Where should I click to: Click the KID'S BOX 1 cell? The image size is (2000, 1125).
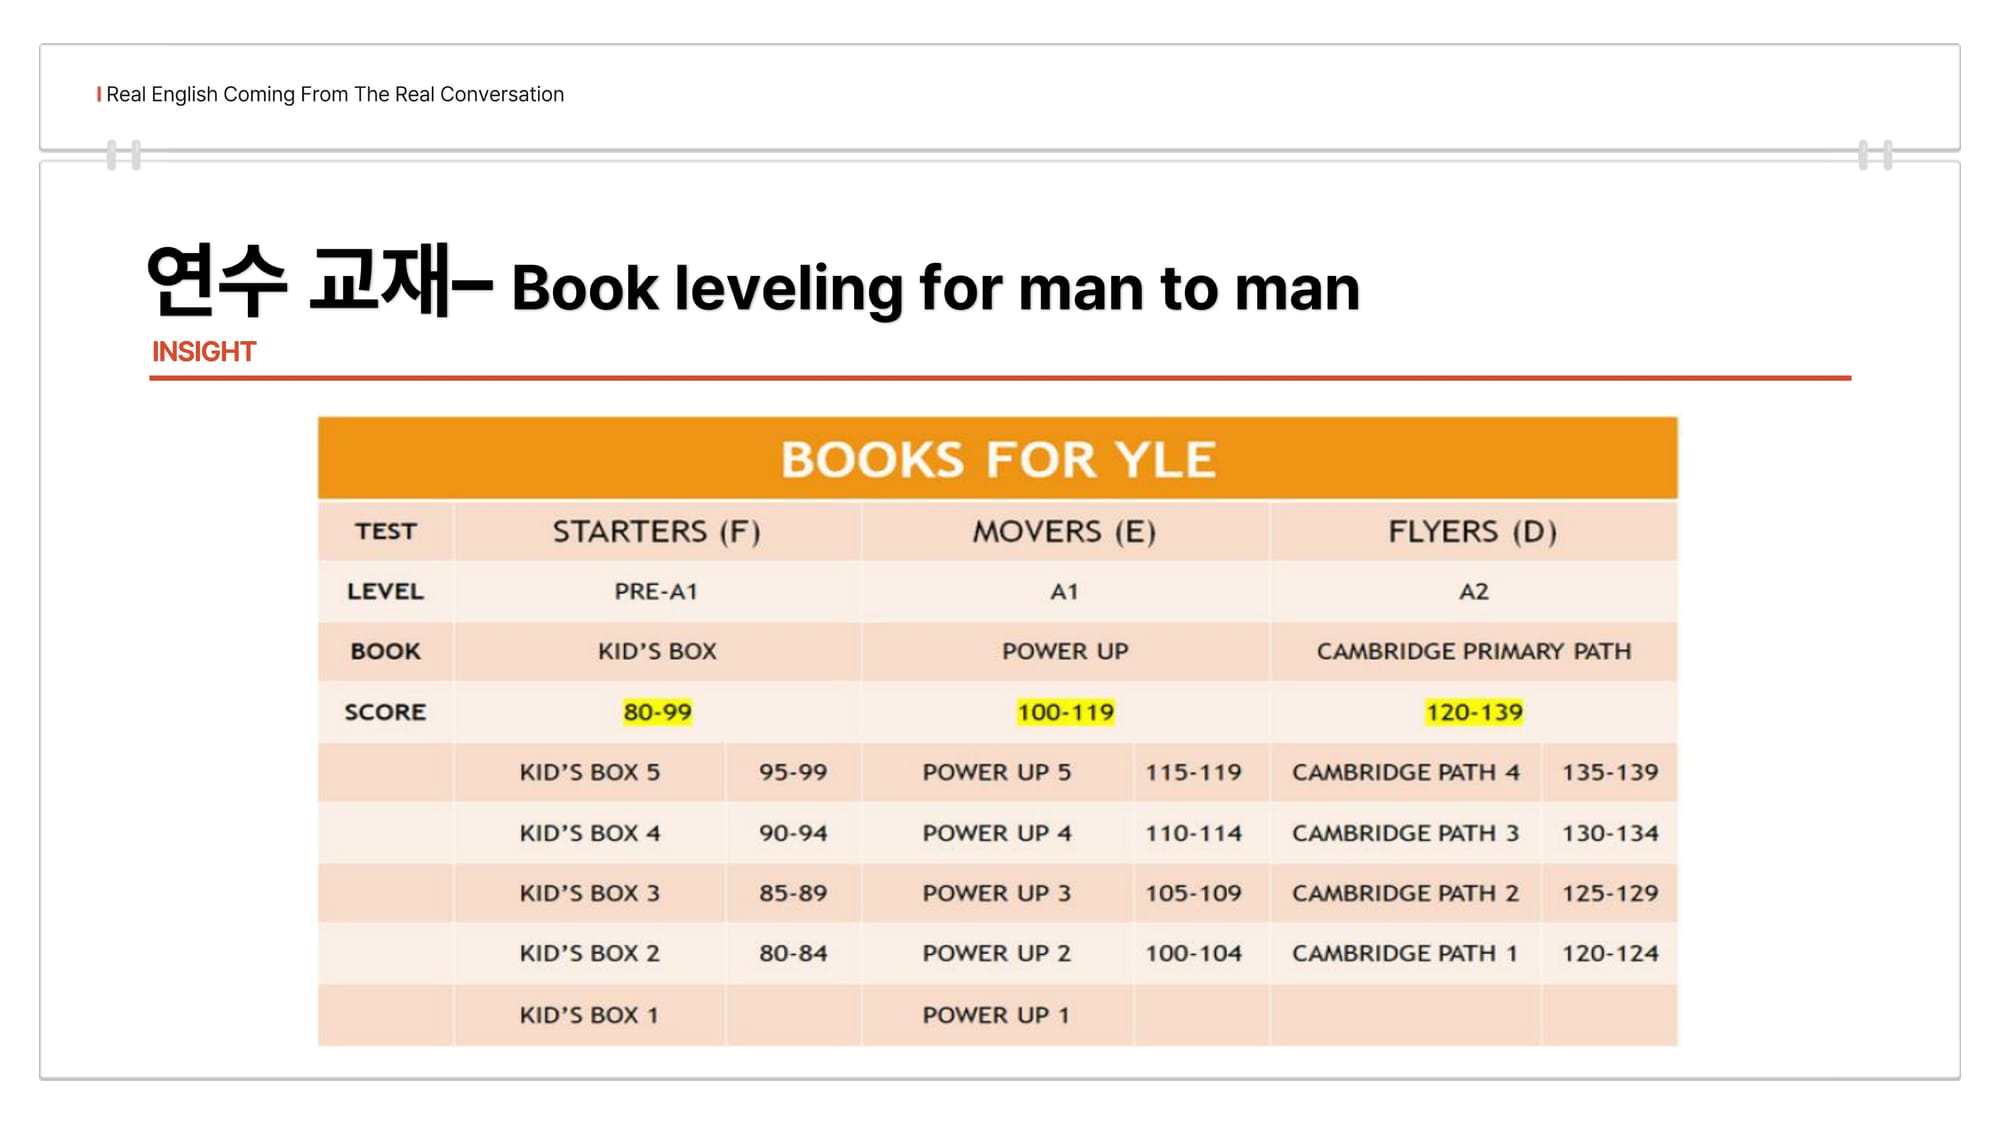click(x=589, y=1015)
